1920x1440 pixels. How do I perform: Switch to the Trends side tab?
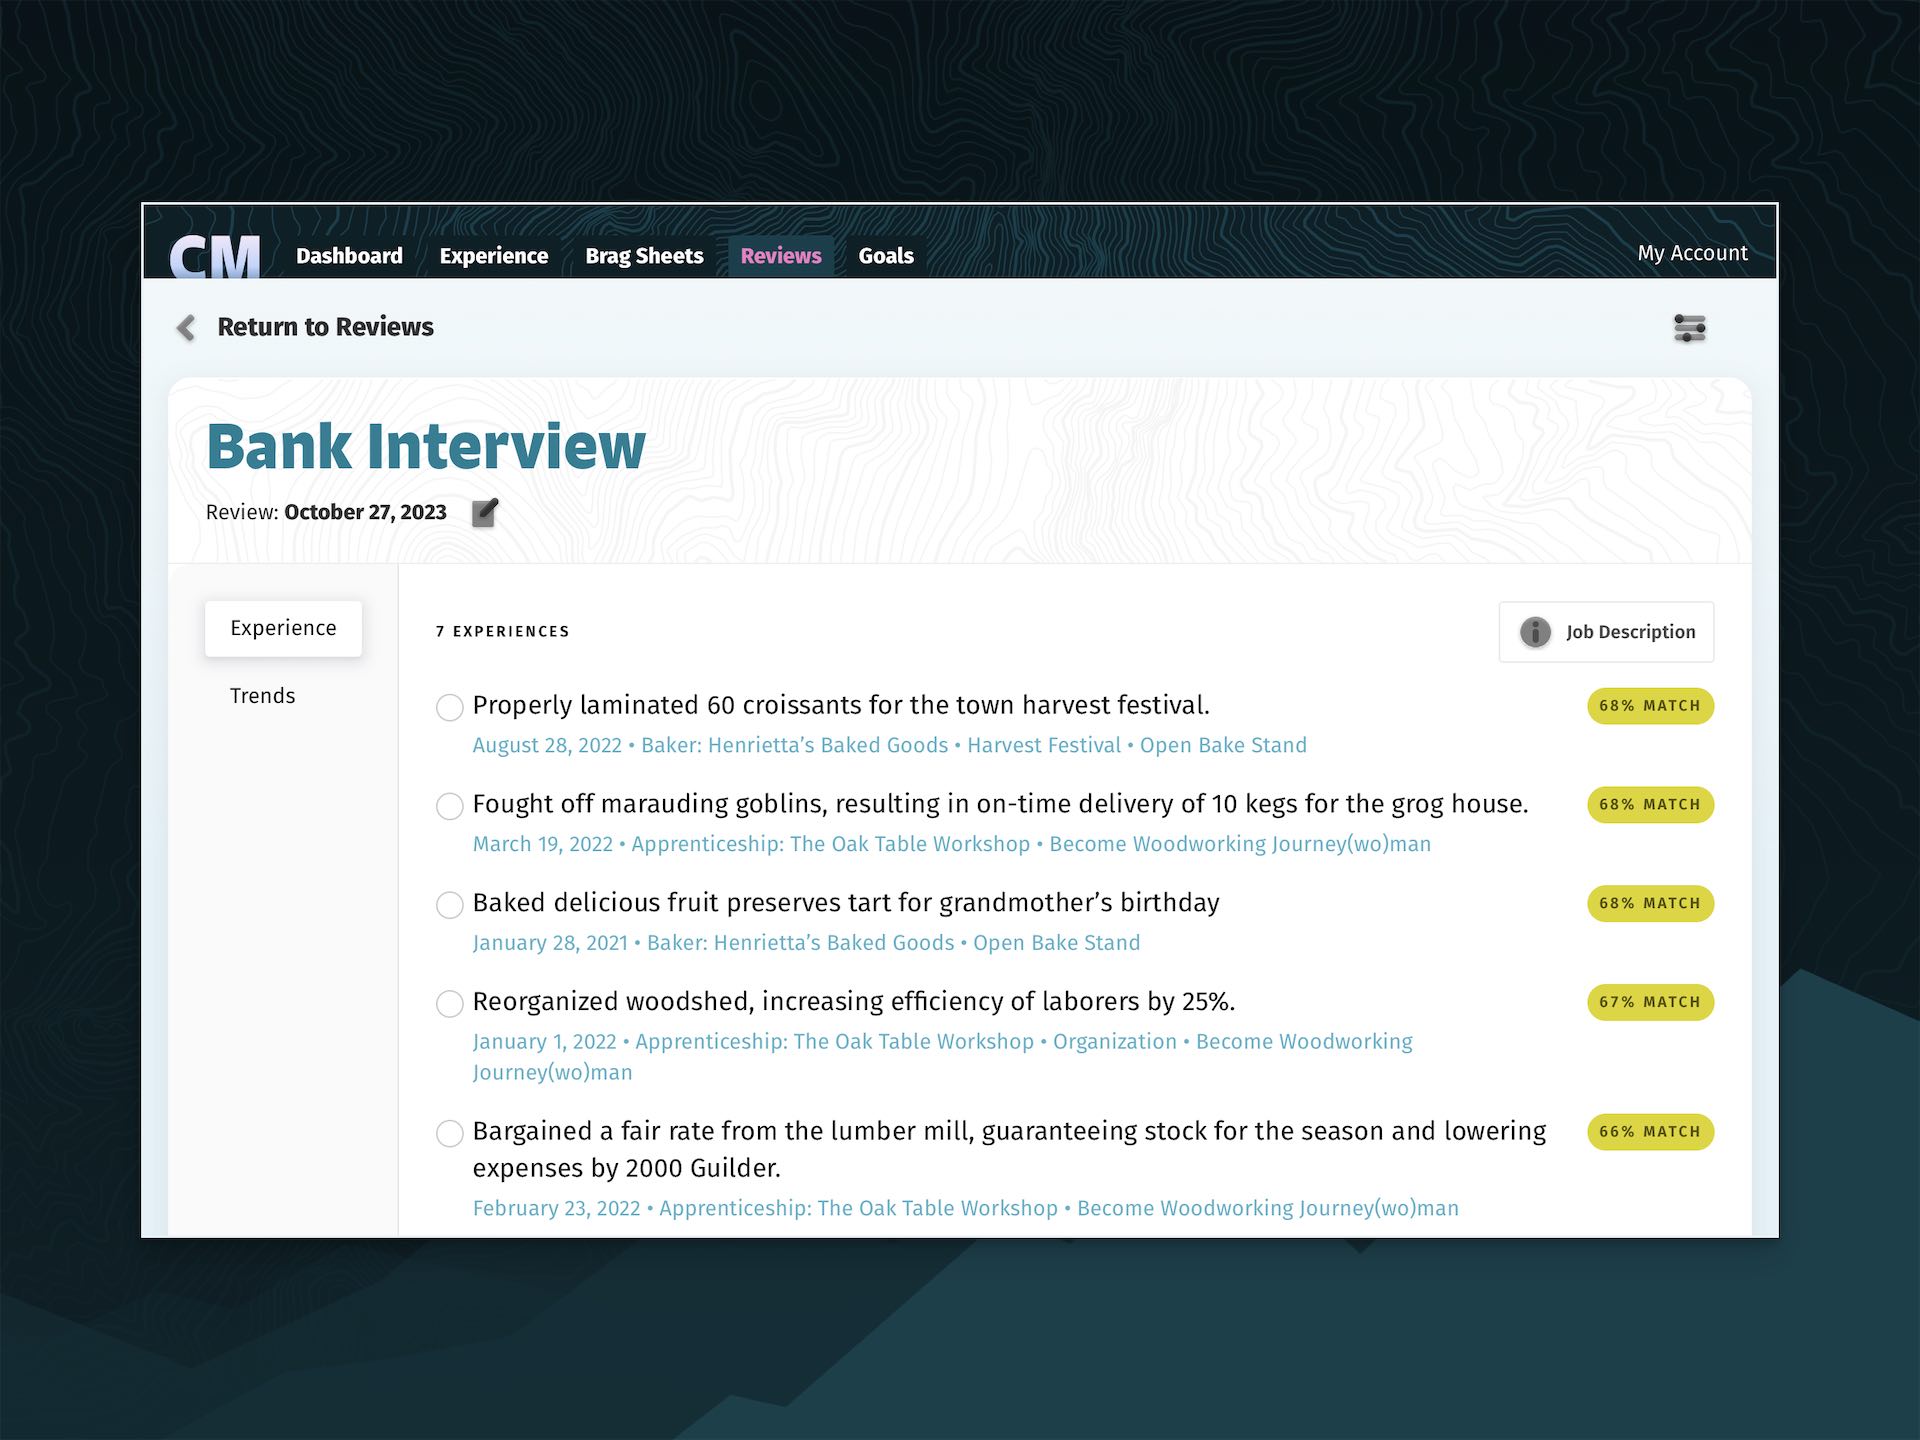(263, 696)
